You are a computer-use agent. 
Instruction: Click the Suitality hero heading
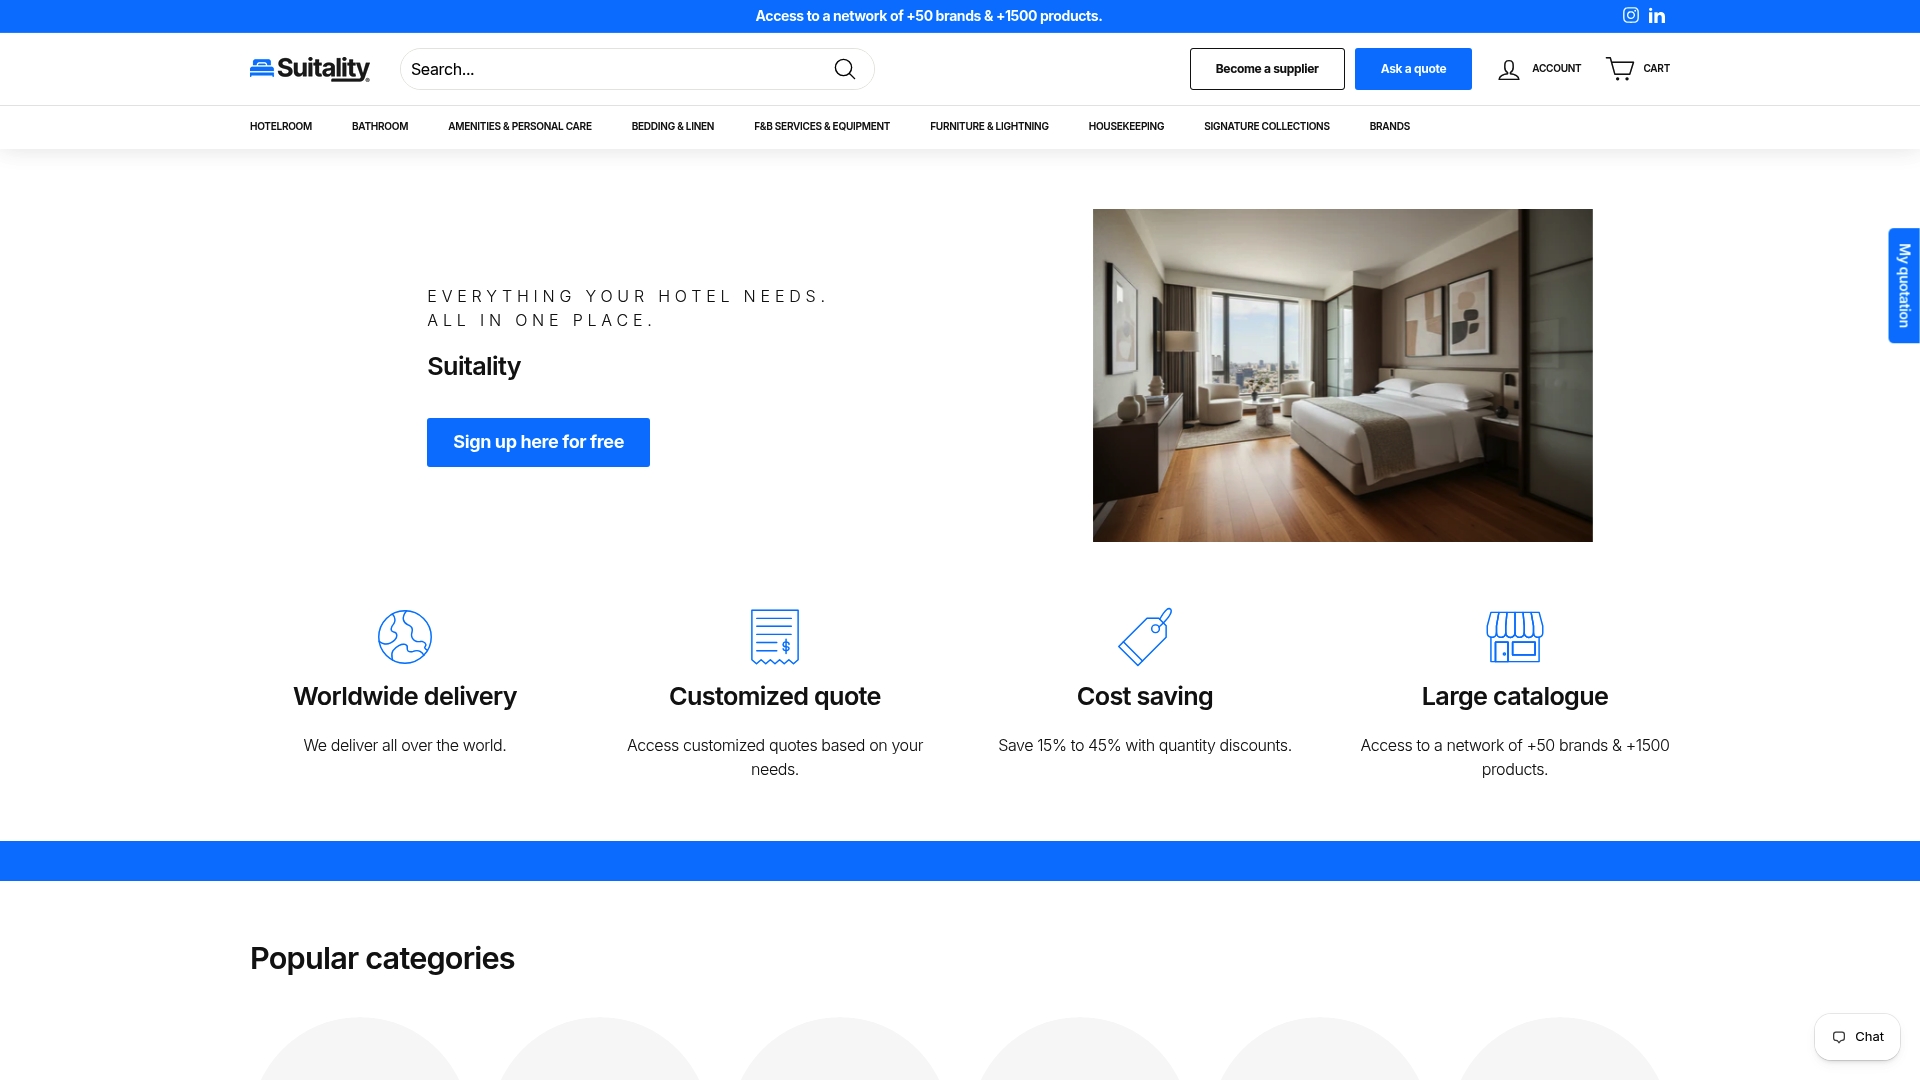[474, 367]
